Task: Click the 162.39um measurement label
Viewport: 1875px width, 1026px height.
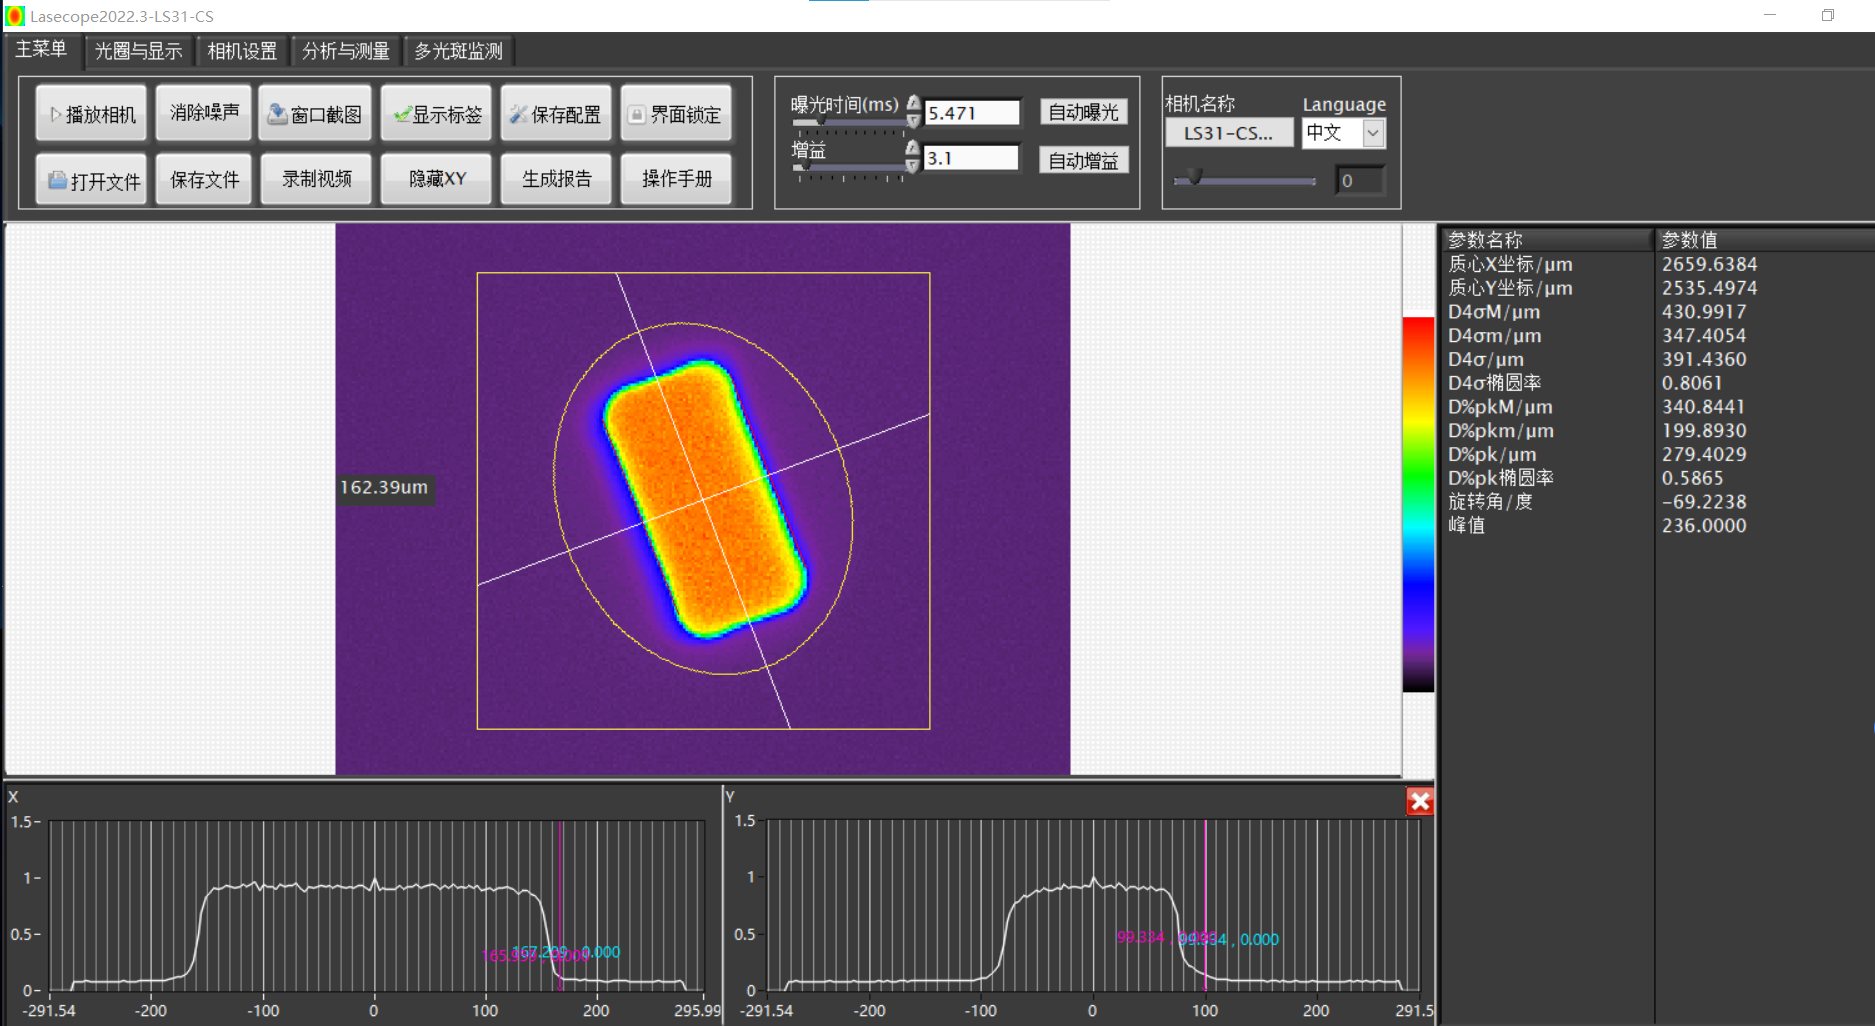Action: click(x=384, y=487)
